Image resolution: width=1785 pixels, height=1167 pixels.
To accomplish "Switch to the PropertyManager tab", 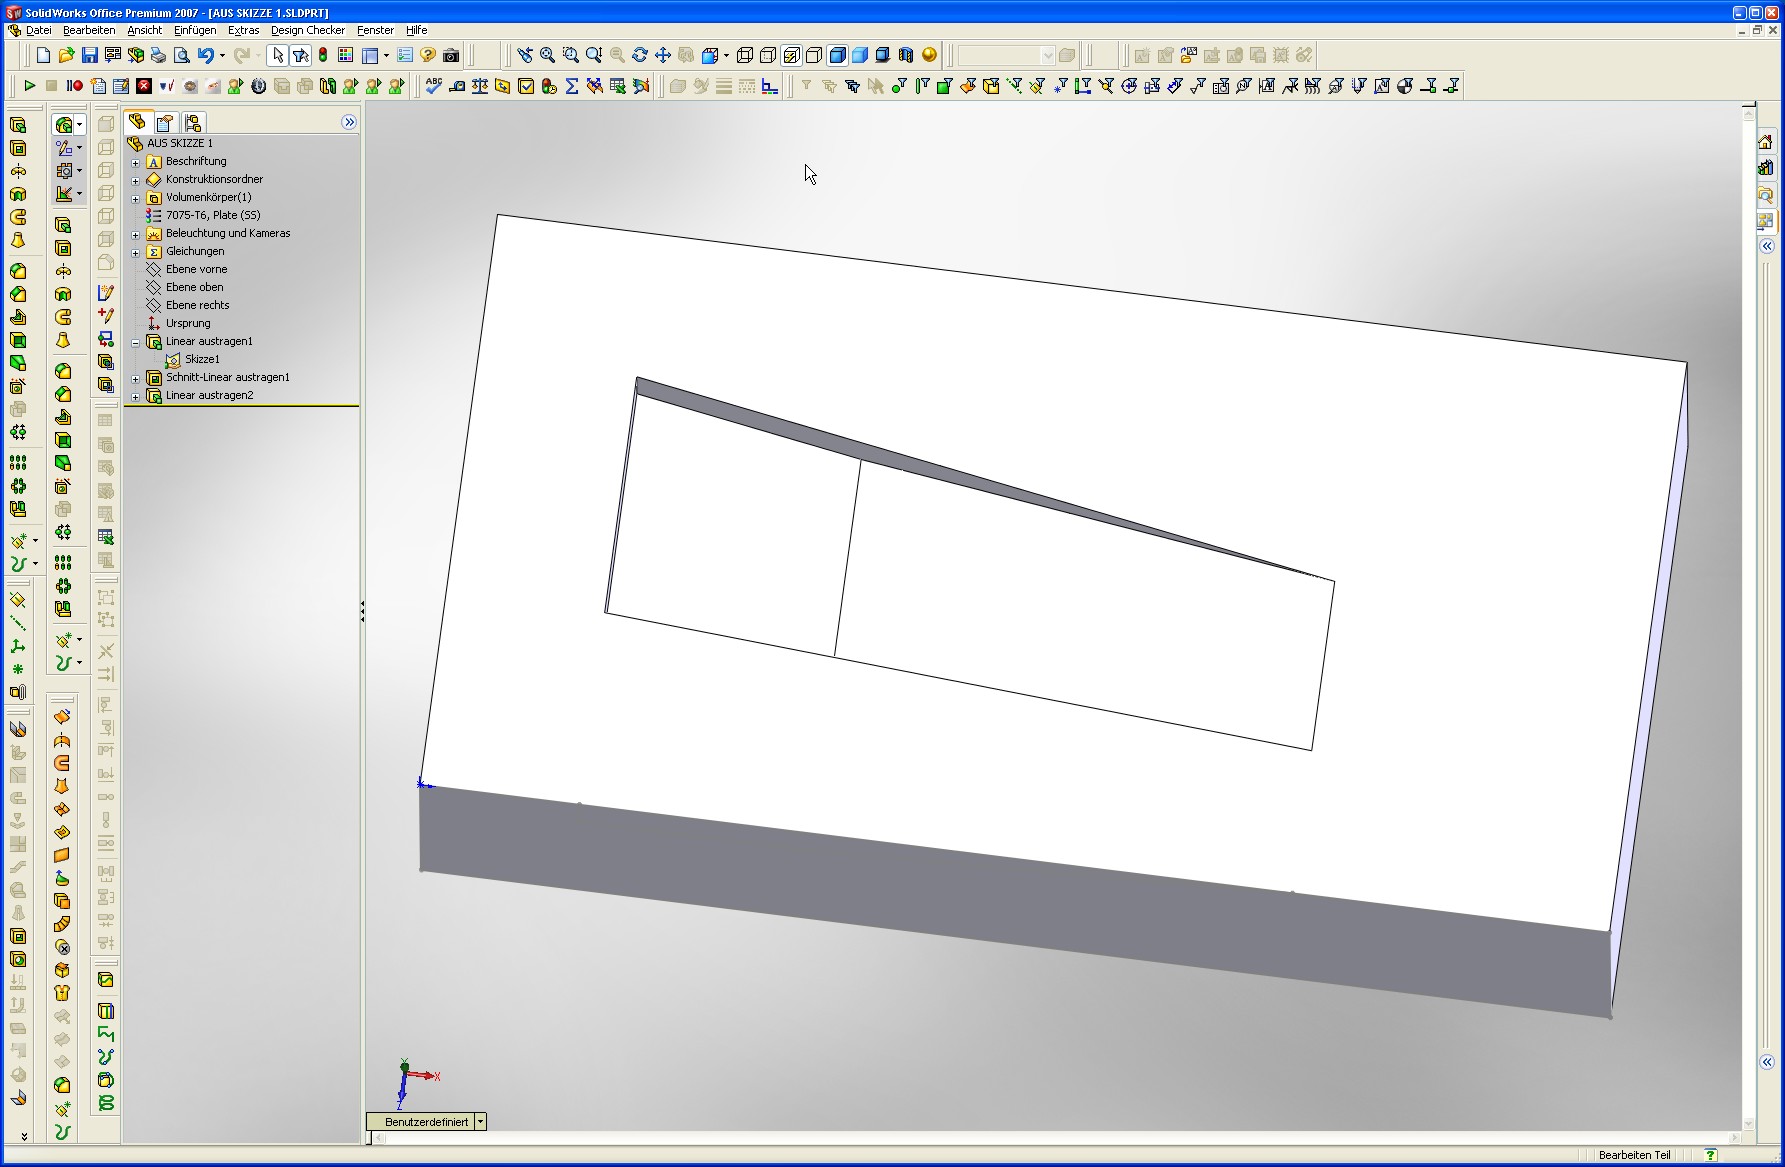I will 165,122.
